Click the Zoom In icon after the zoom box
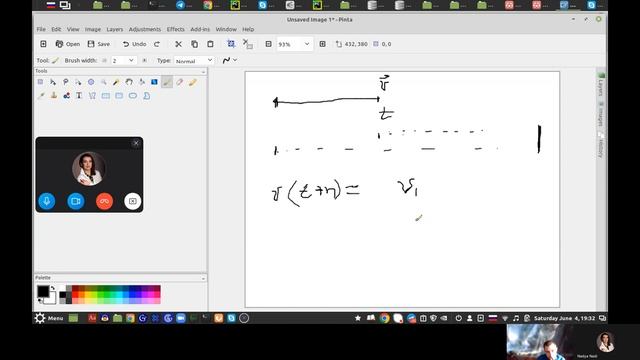The height and width of the screenshot is (360, 640). (x=322, y=44)
